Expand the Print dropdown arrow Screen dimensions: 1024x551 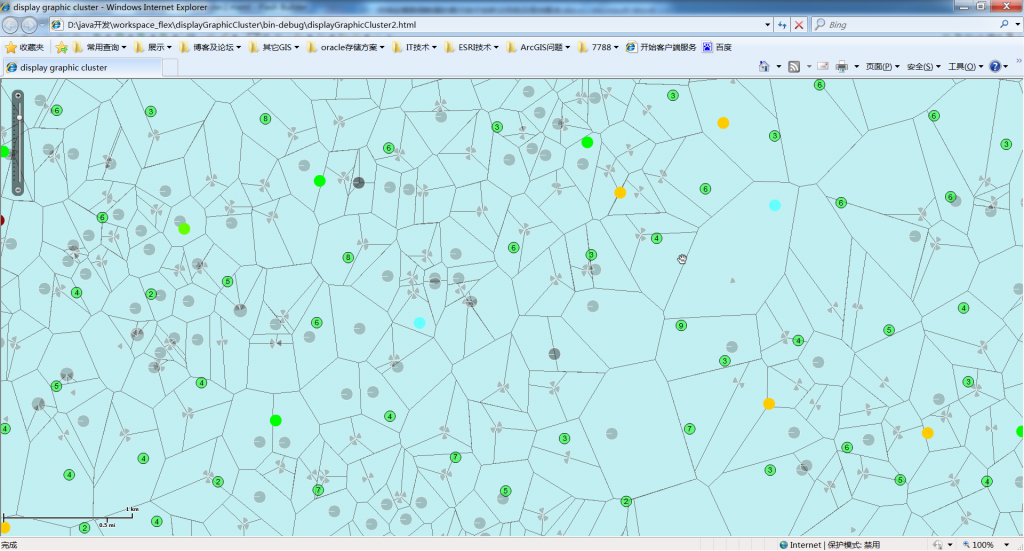point(856,67)
